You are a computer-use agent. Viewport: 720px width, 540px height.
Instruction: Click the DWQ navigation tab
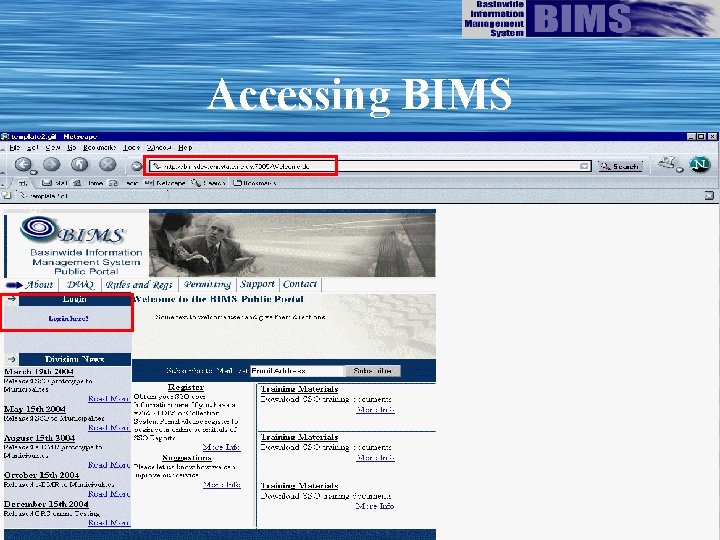coord(80,285)
